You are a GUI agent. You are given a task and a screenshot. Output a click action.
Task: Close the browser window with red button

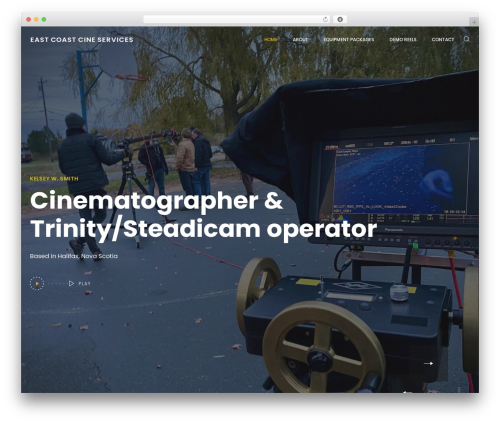pos(29,19)
